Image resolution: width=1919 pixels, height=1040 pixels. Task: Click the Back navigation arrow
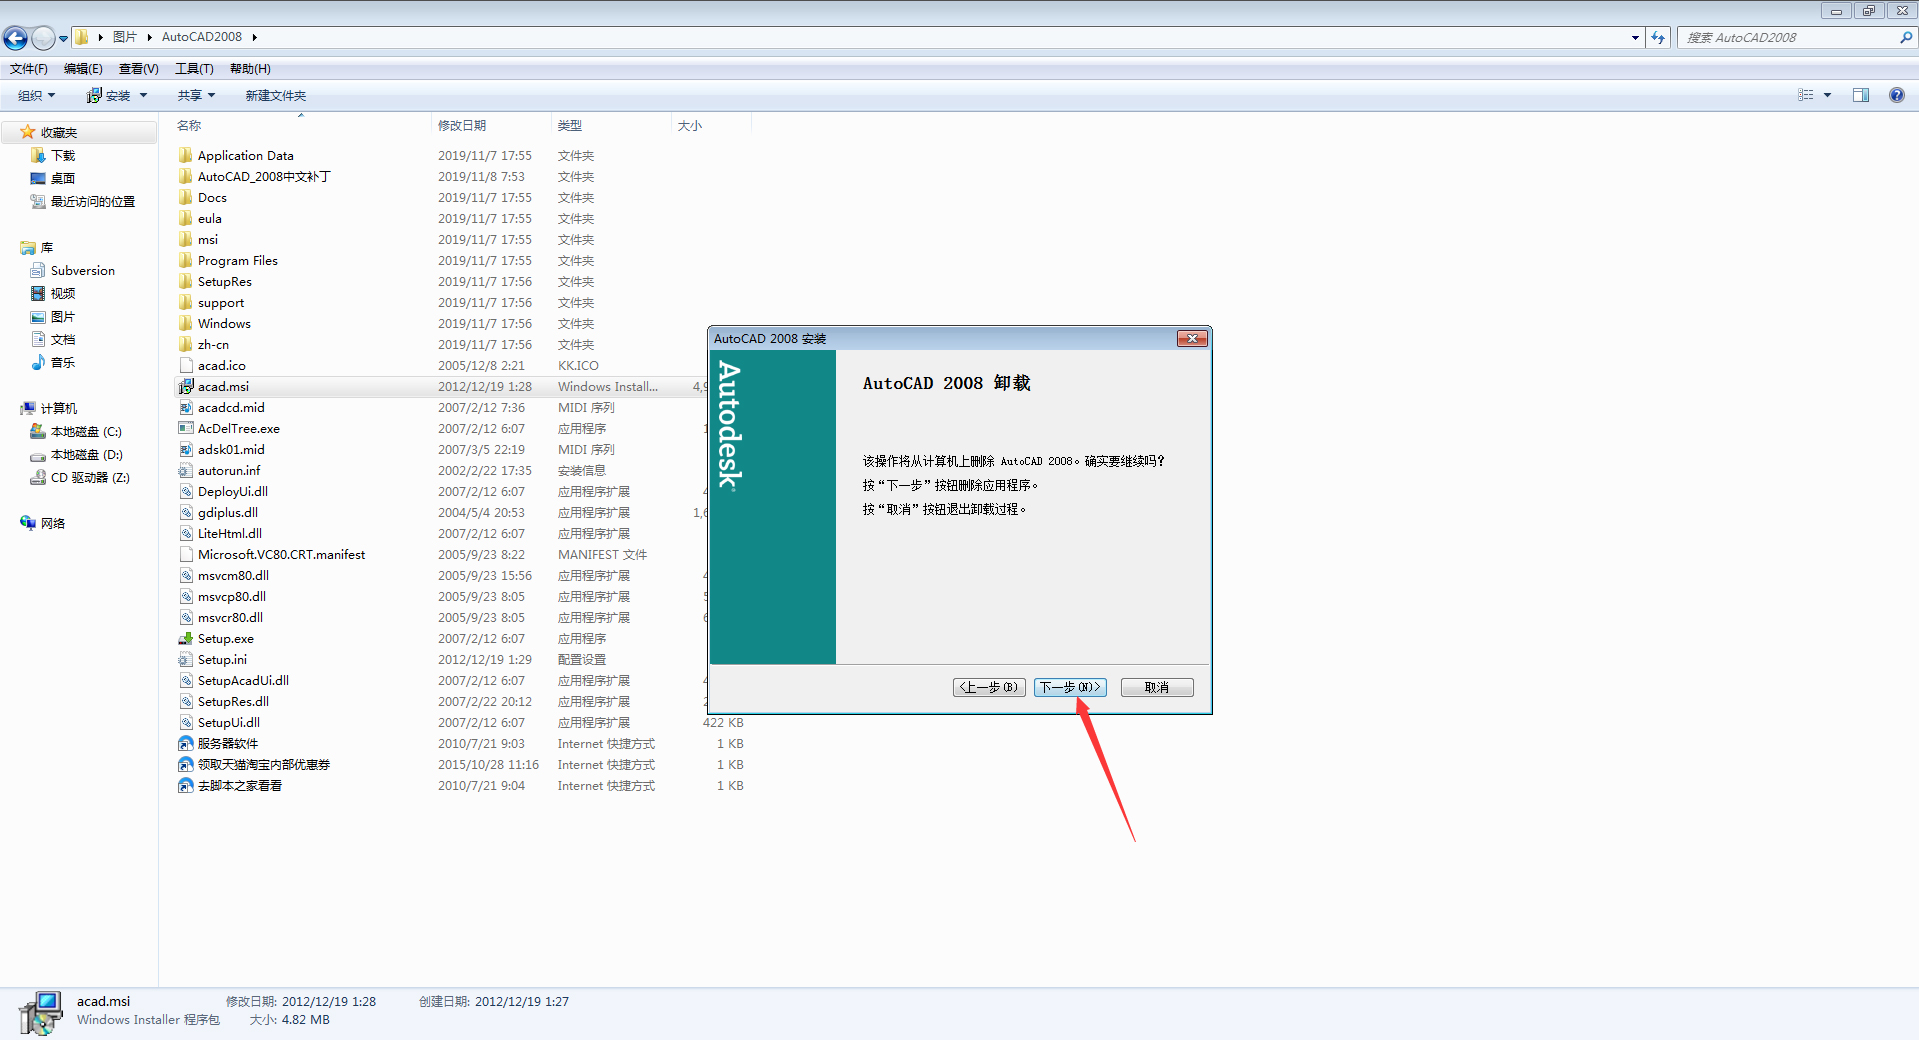pos(15,37)
